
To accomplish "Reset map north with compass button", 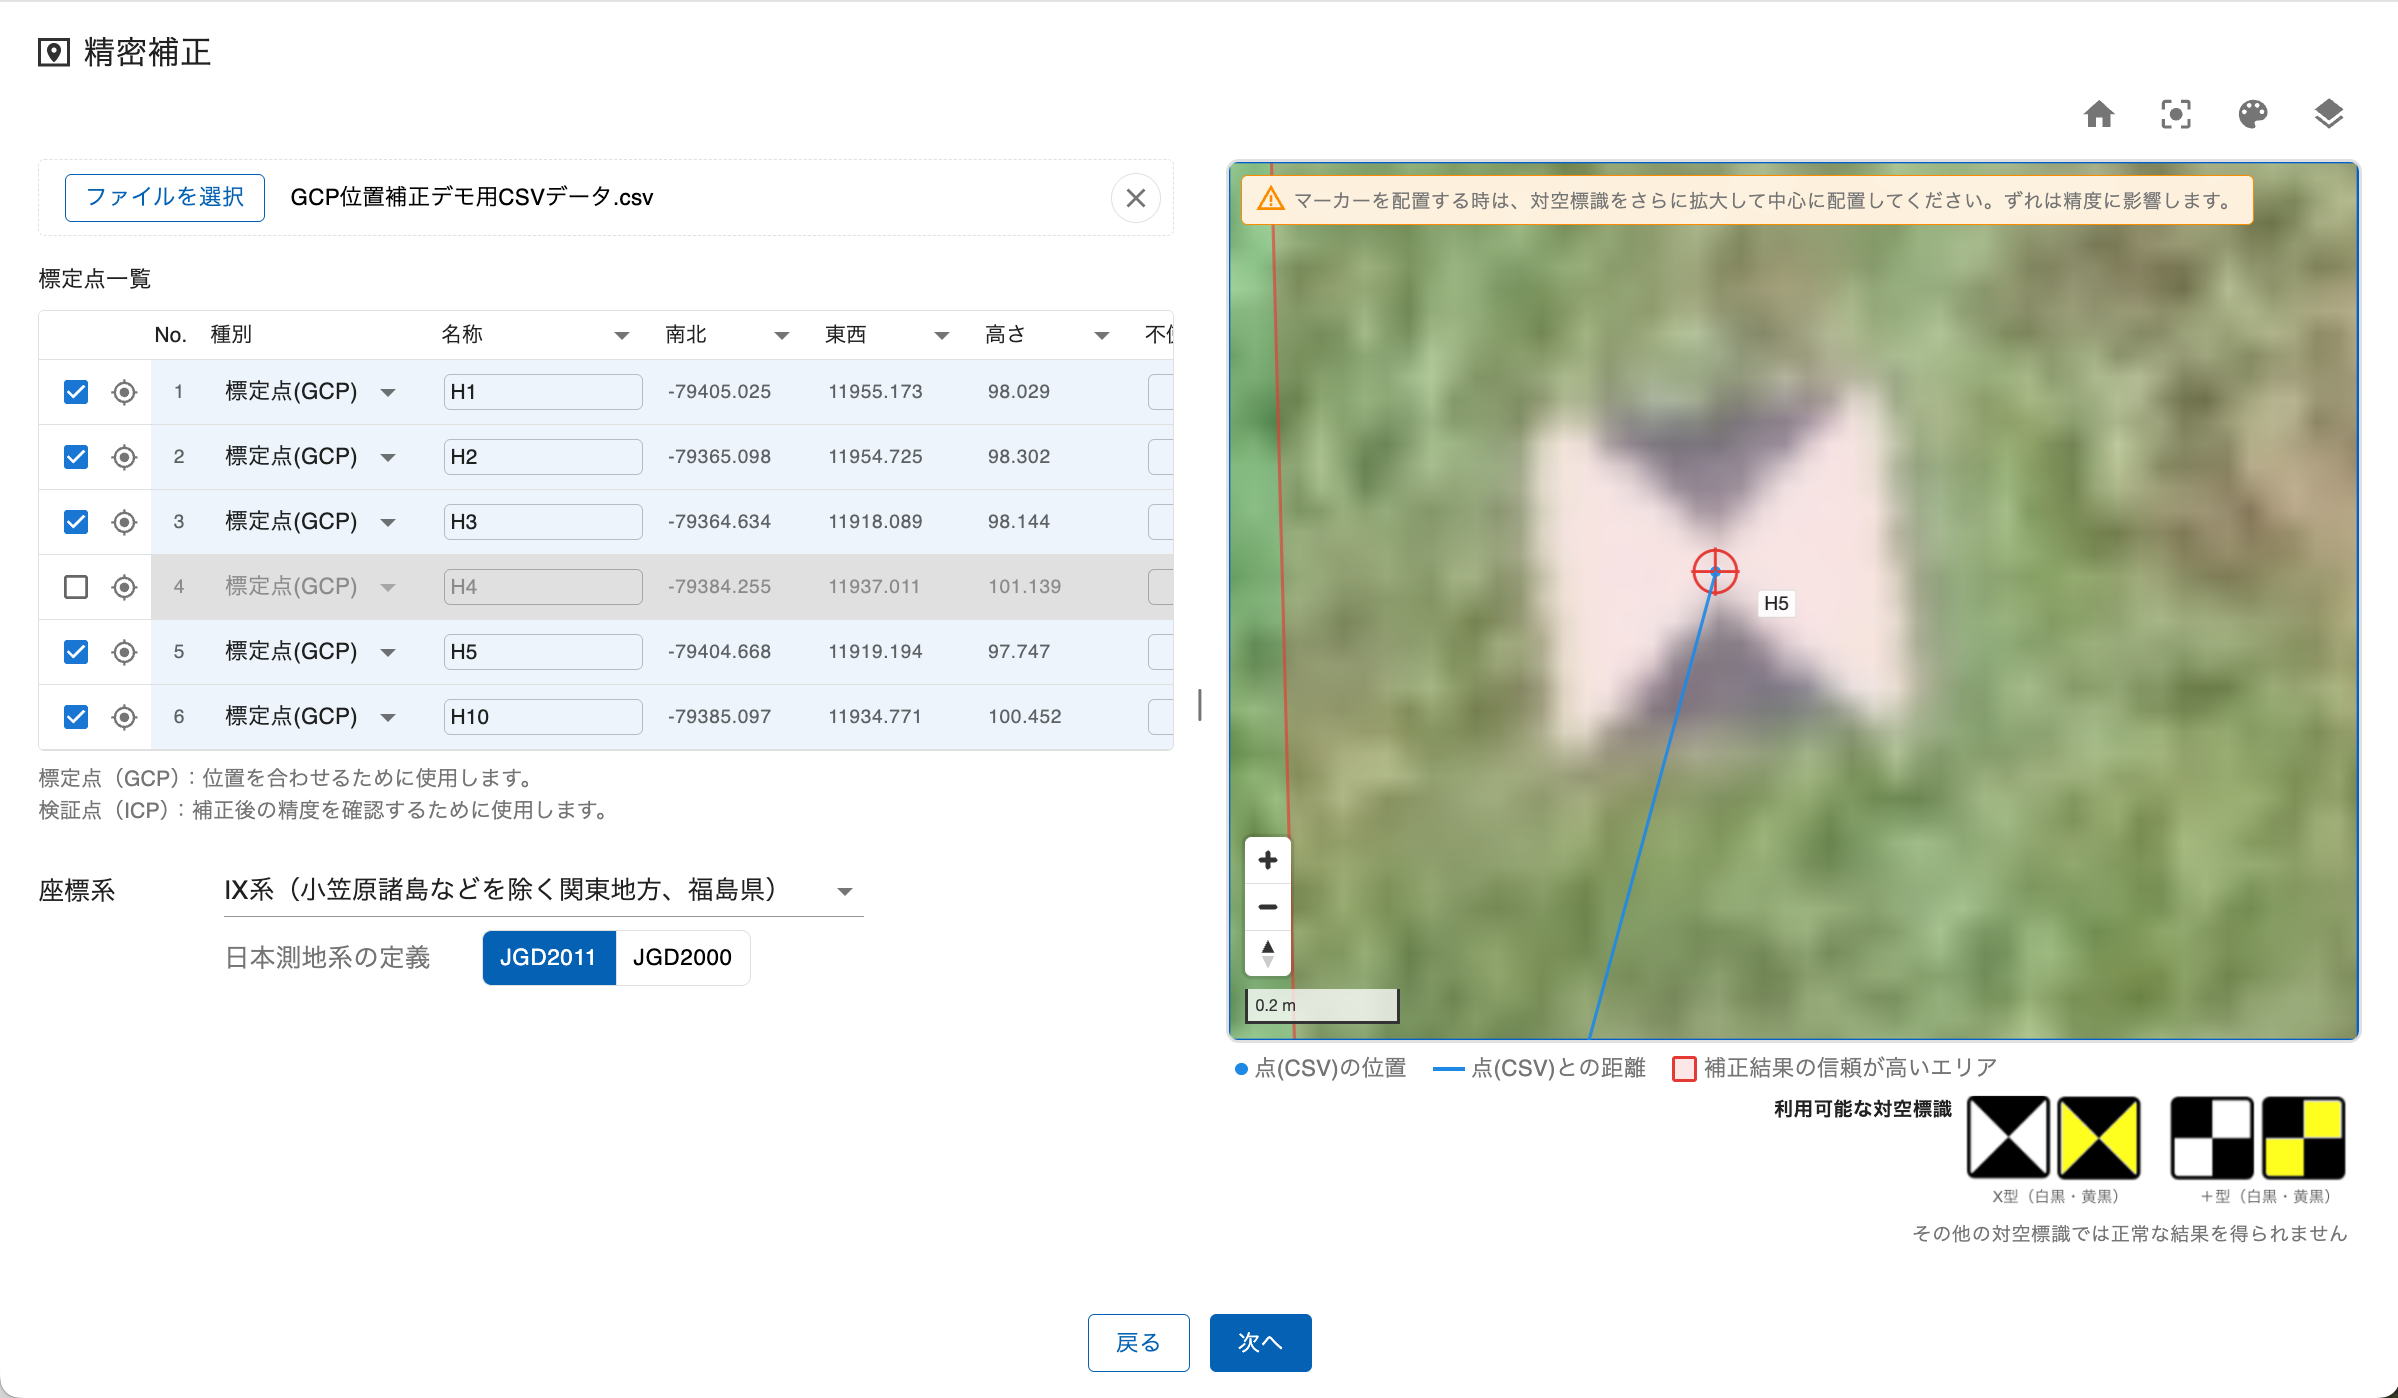I will click(x=1267, y=953).
